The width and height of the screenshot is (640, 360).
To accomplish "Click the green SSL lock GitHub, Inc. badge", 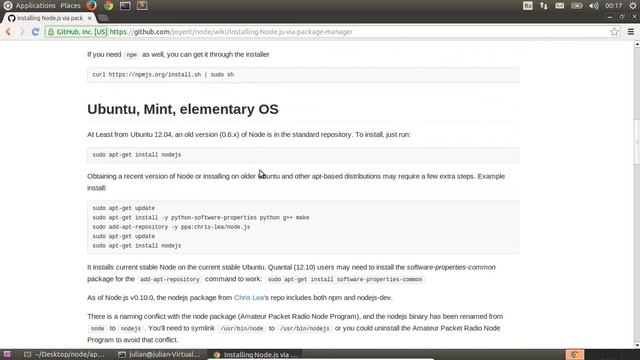I will point(78,32).
